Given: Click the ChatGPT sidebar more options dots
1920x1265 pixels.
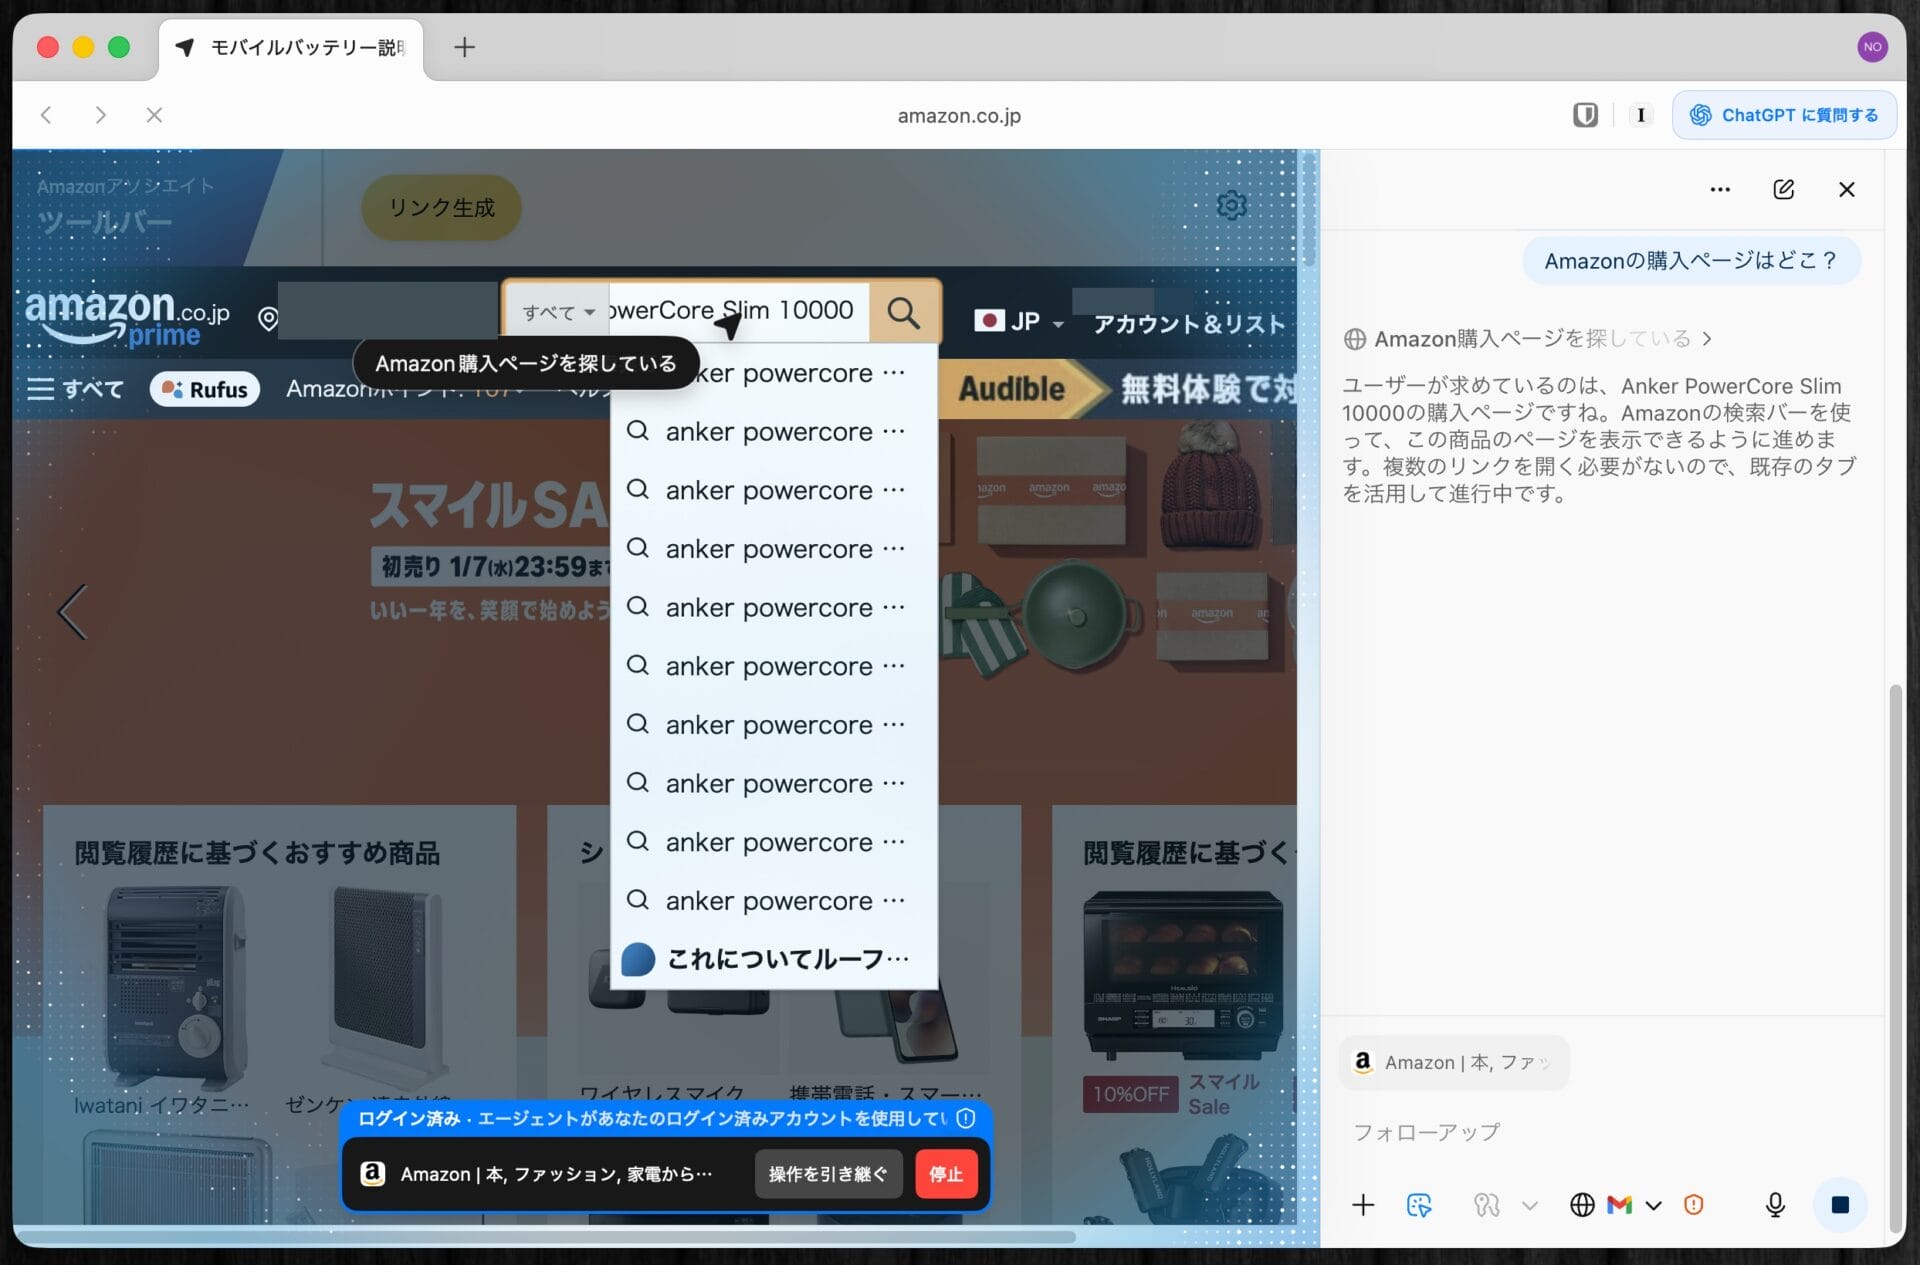Looking at the screenshot, I should click(x=1721, y=189).
